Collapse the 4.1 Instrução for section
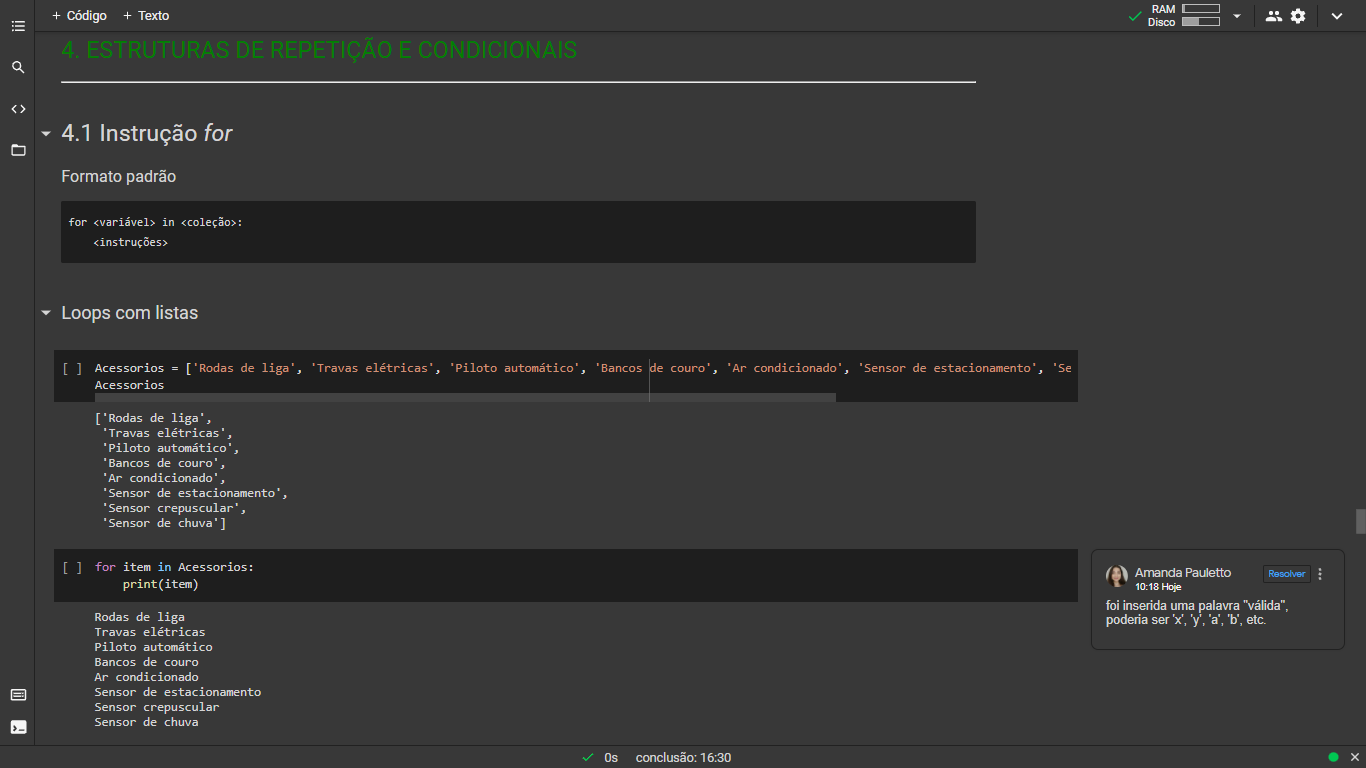The width and height of the screenshot is (1366, 768). pyautogui.click(x=46, y=134)
